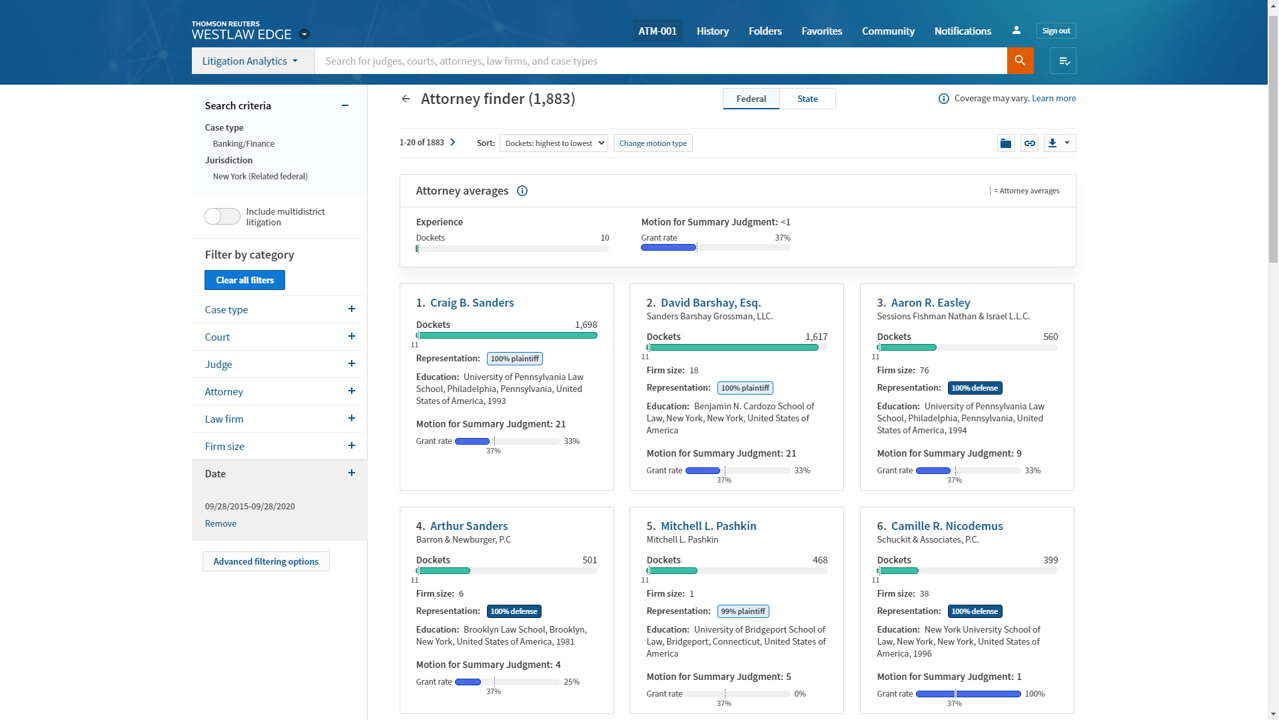Click the Westlaw Edge logo
1279x720 pixels.
[x=242, y=31]
